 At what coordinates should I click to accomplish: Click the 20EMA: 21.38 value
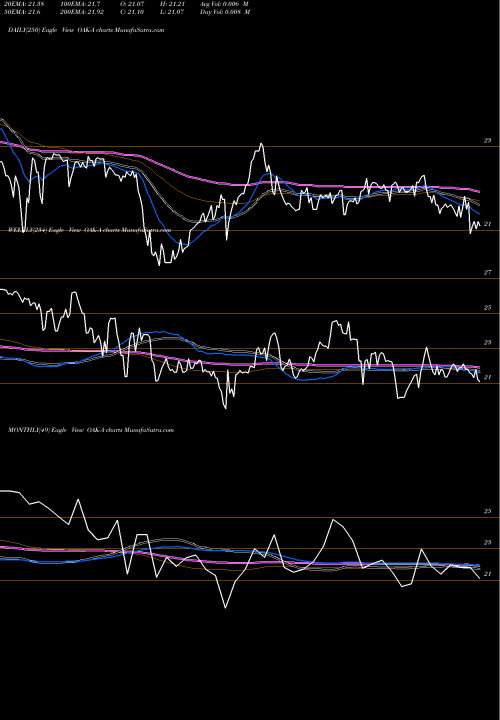pos(23,4)
